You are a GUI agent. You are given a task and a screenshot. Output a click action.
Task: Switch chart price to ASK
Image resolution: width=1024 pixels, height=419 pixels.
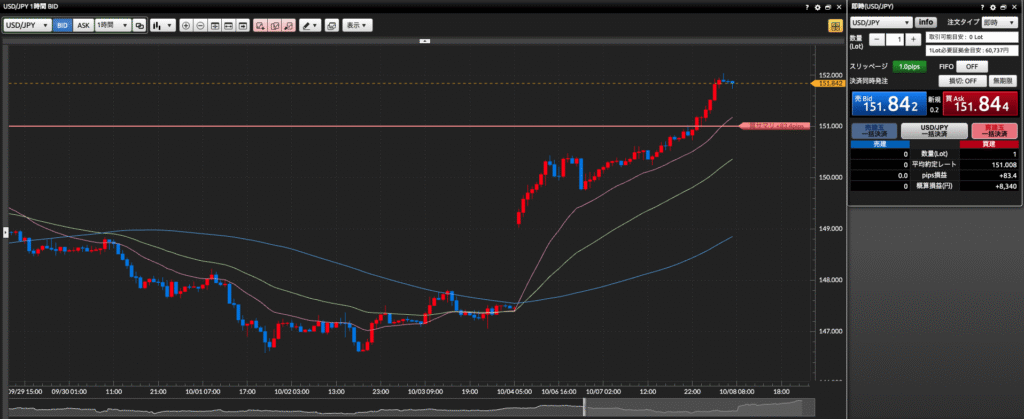tap(83, 25)
